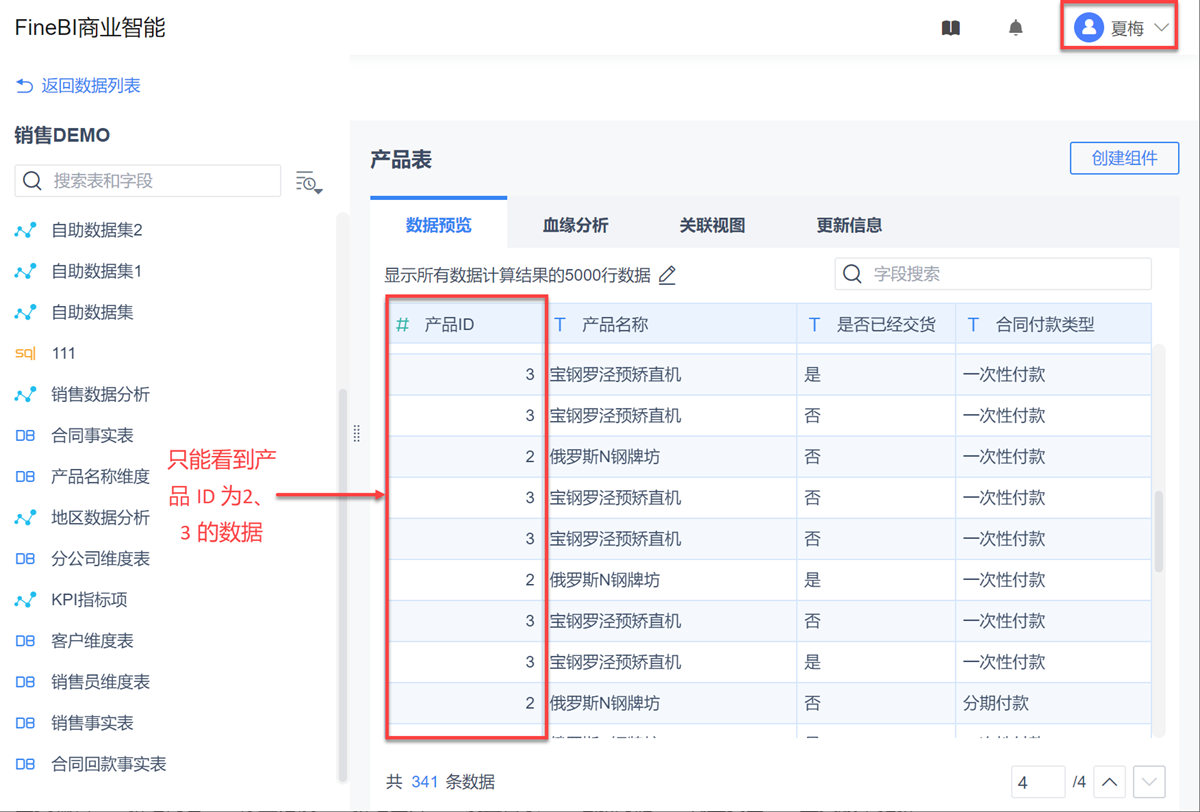Click the data table vertical scrollbar
The width and height of the screenshot is (1200, 812).
[1159, 532]
